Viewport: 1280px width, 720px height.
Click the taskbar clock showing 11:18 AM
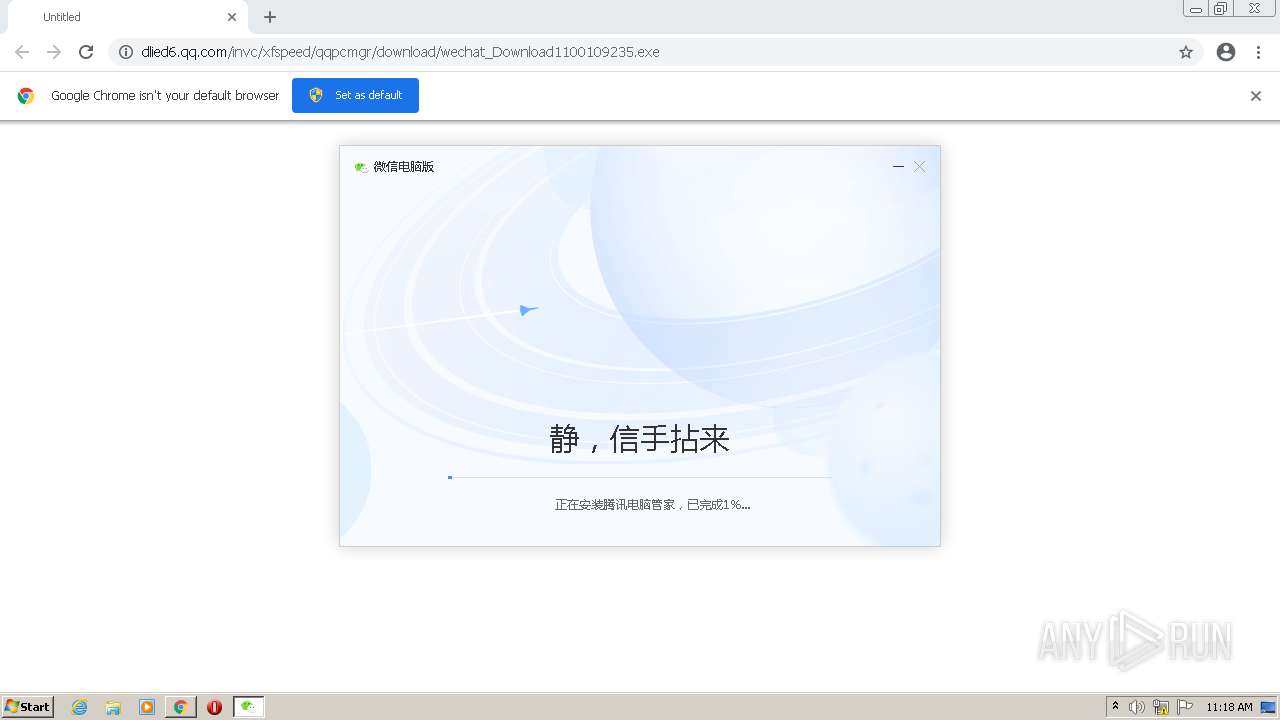(1229, 707)
